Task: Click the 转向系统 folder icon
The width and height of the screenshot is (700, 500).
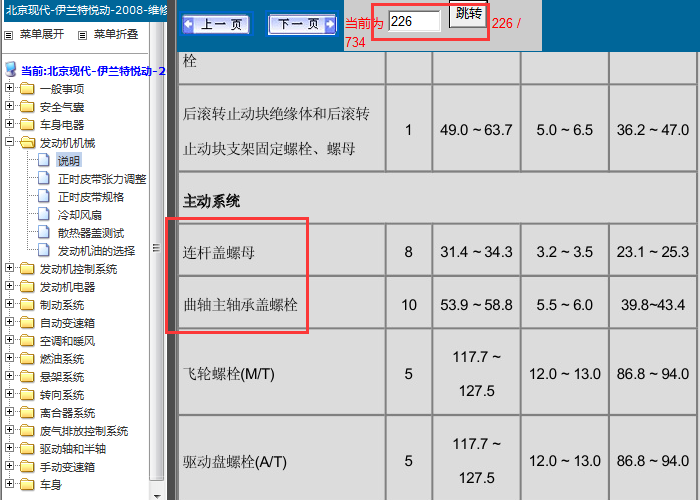Action: (x=27, y=395)
